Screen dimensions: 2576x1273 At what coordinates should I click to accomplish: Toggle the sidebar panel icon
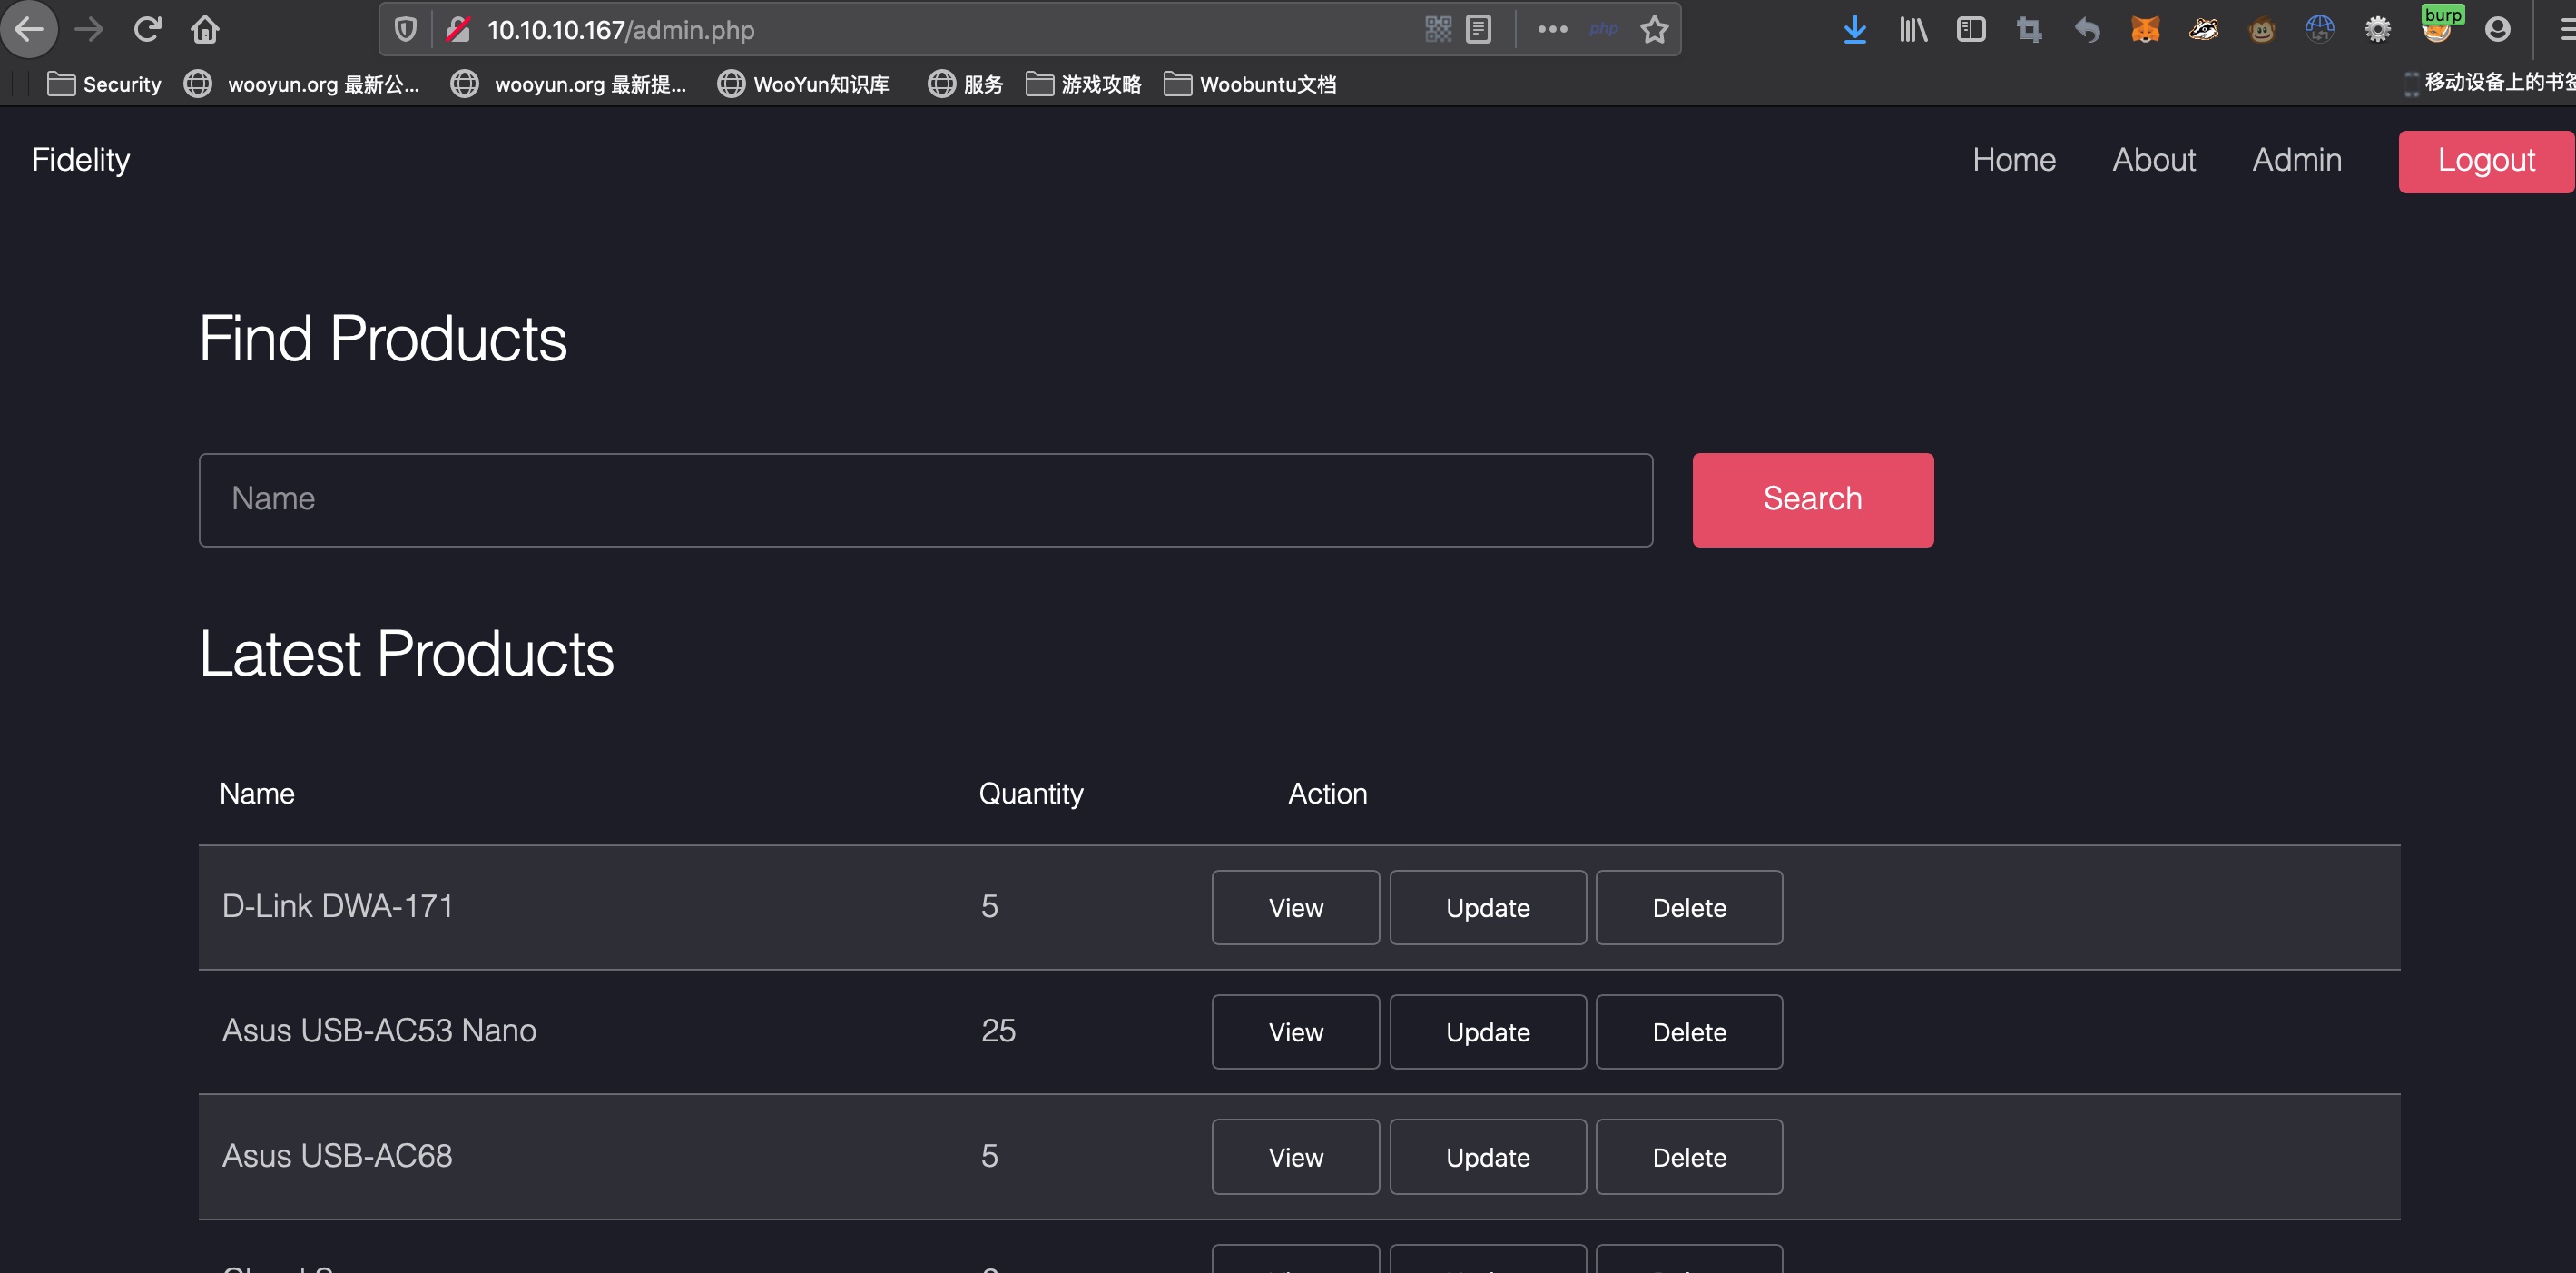click(x=1970, y=30)
